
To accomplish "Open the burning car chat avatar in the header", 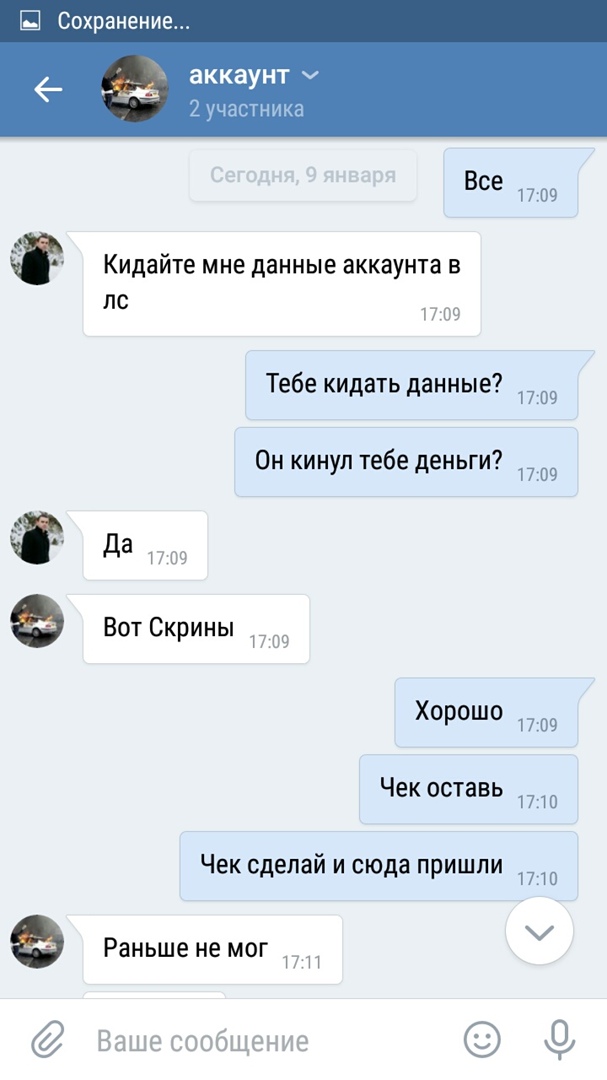I will tap(134, 89).
